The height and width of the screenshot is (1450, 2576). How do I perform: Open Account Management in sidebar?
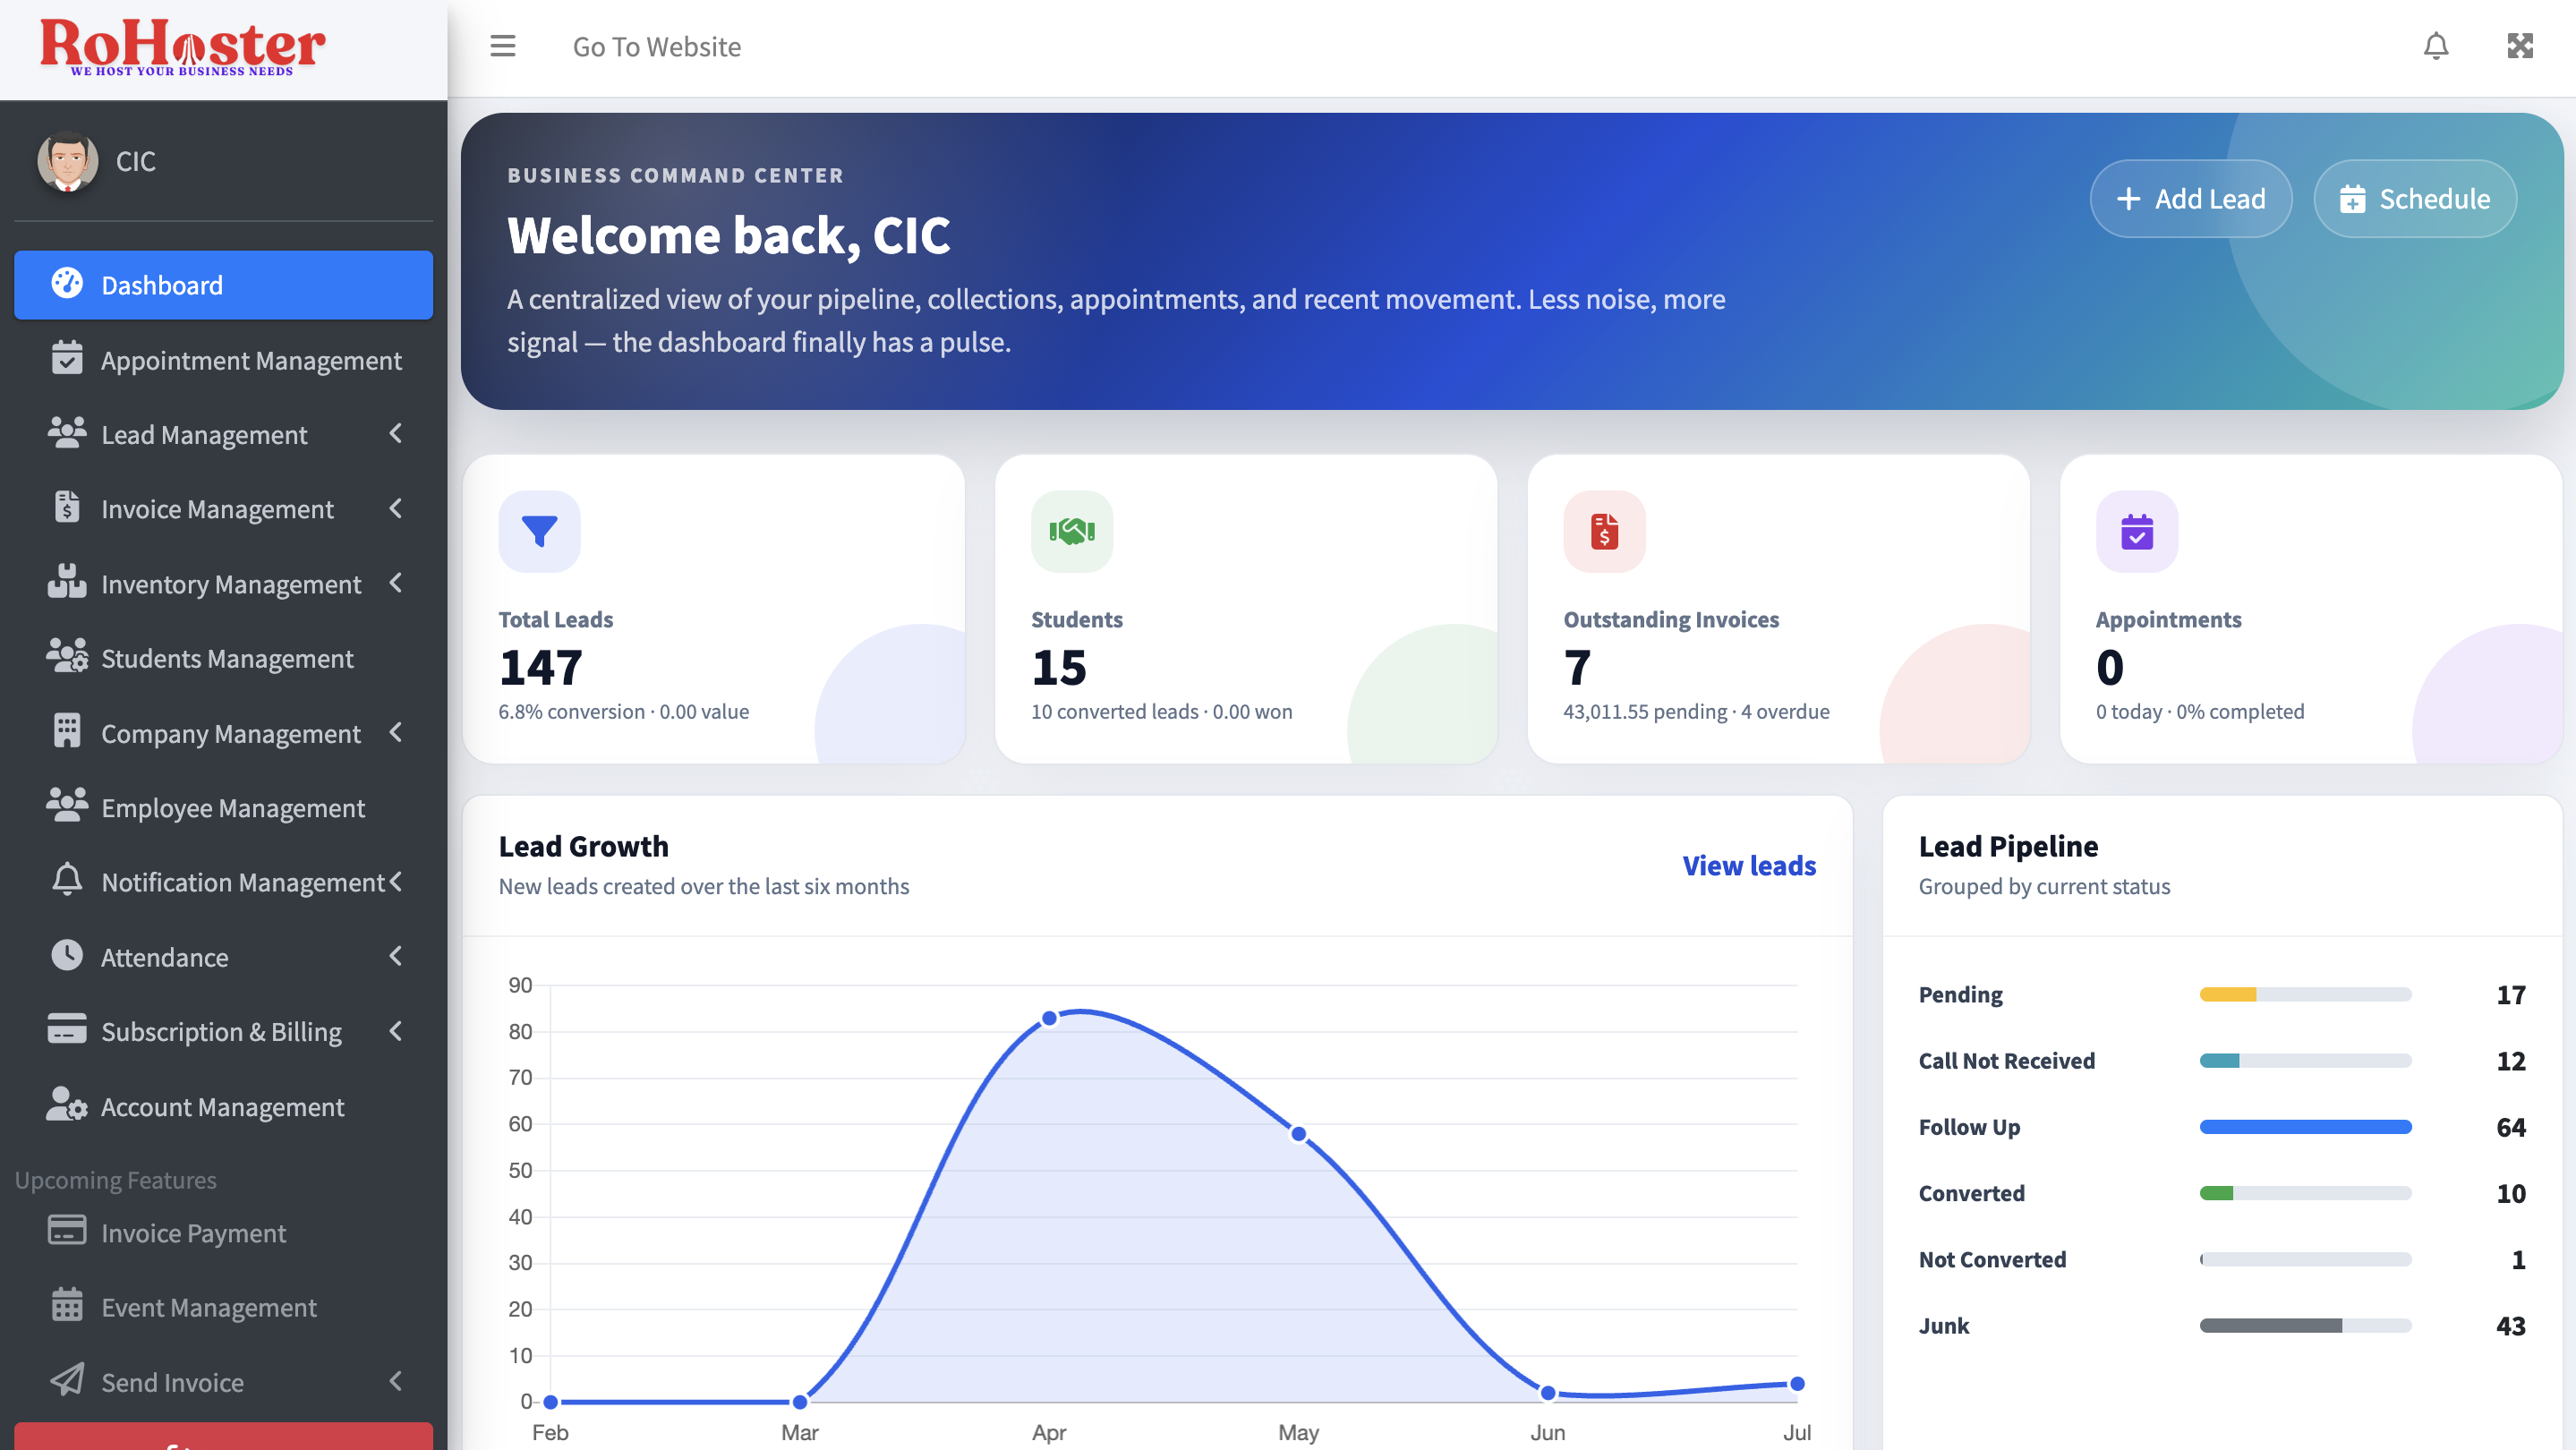pos(223,1106)
